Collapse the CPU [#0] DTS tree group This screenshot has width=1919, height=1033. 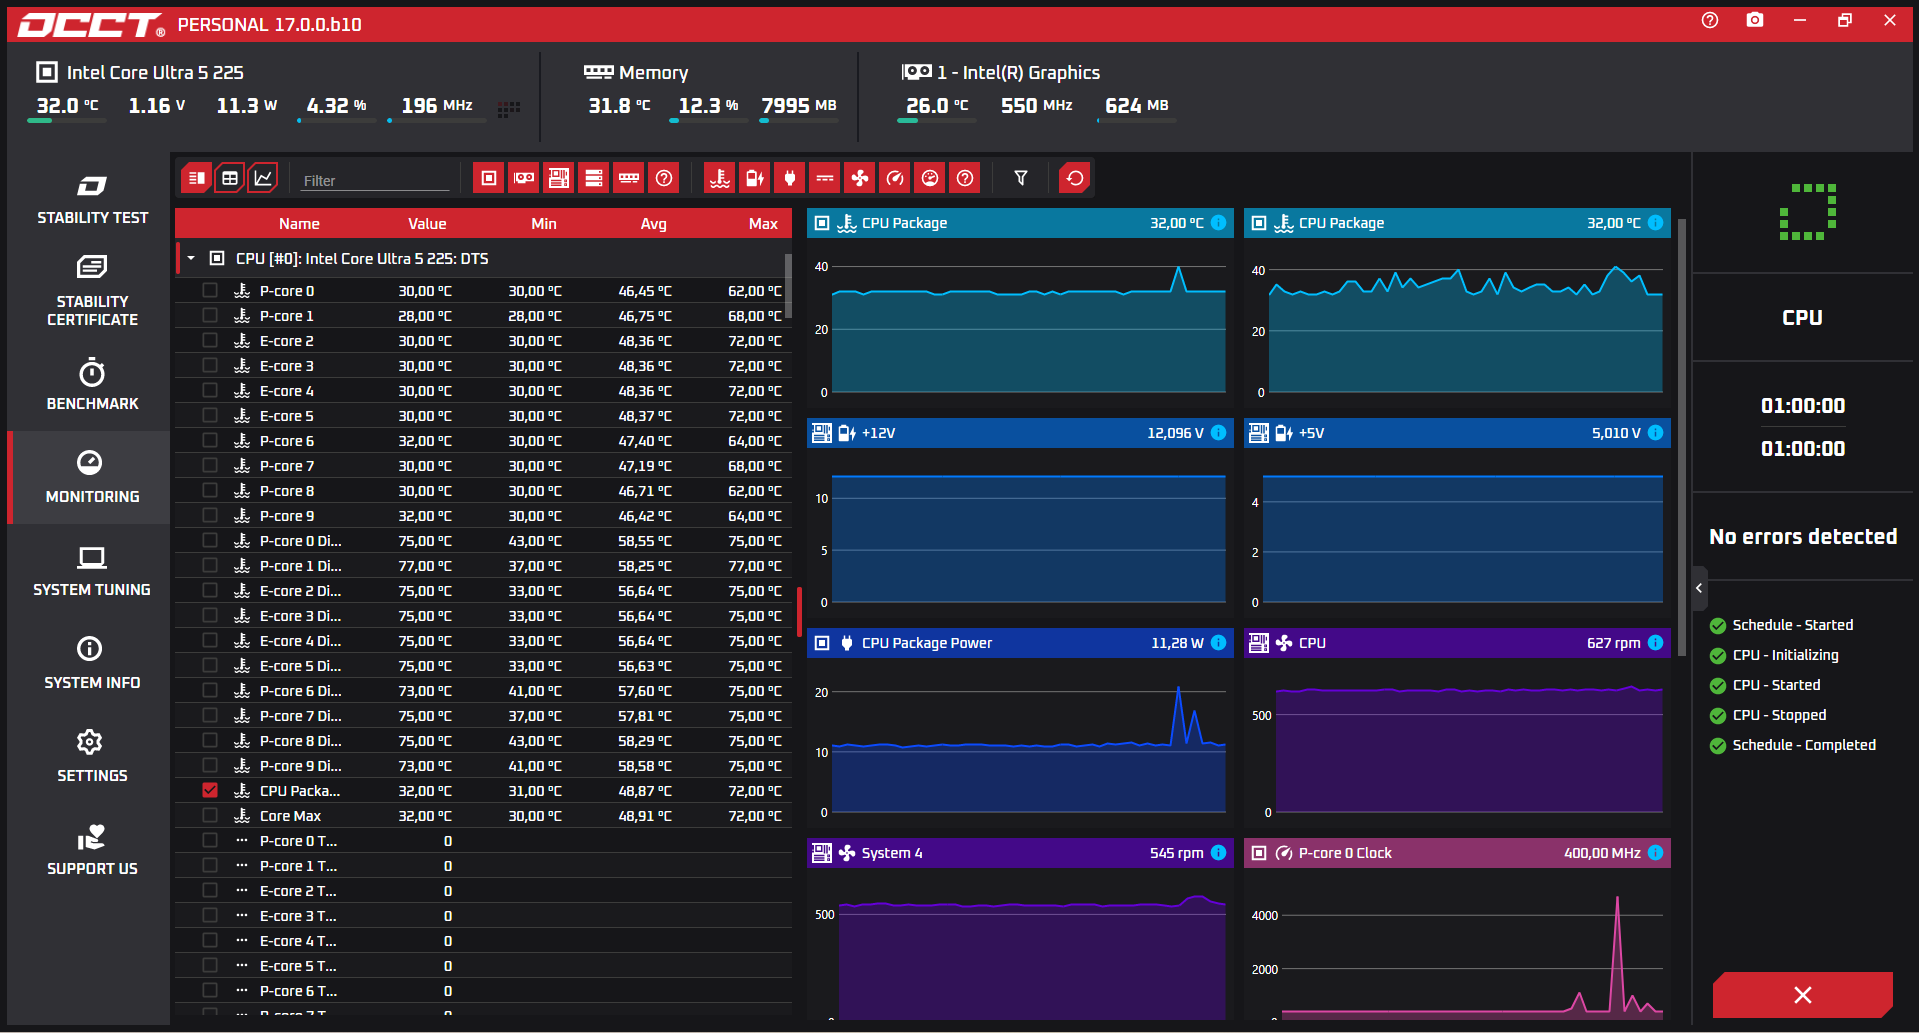coord(191,258)
